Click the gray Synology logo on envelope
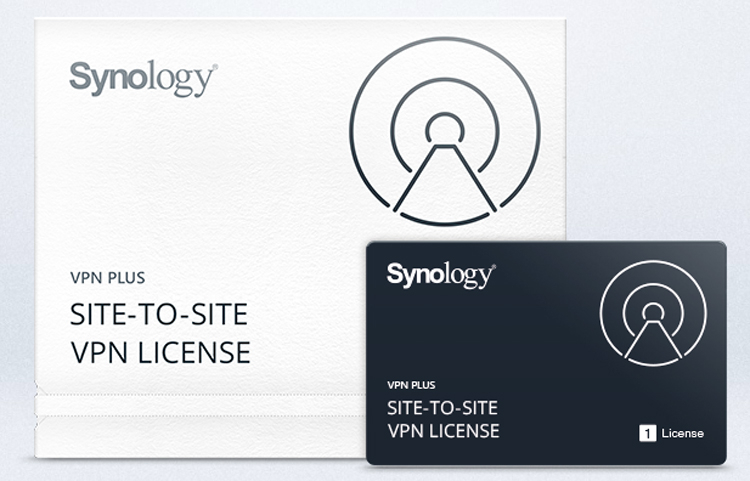 point(143,79)
